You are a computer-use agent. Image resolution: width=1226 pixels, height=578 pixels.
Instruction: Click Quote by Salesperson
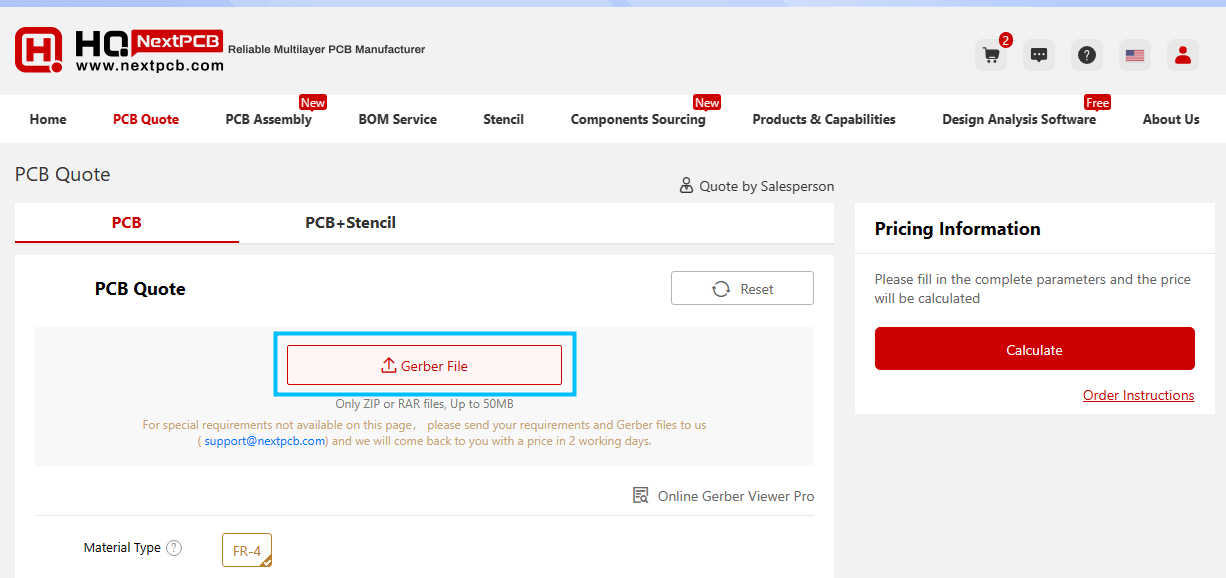tap(757, 186)
